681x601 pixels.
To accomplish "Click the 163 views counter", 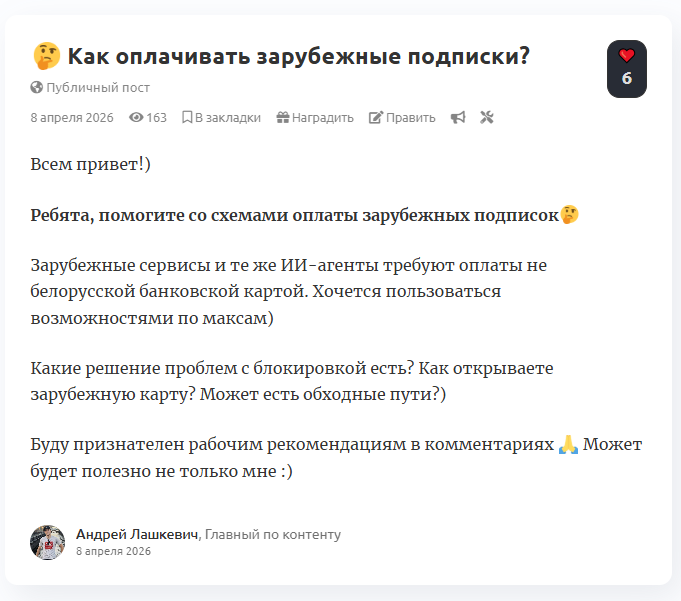I will coord(156,118).
